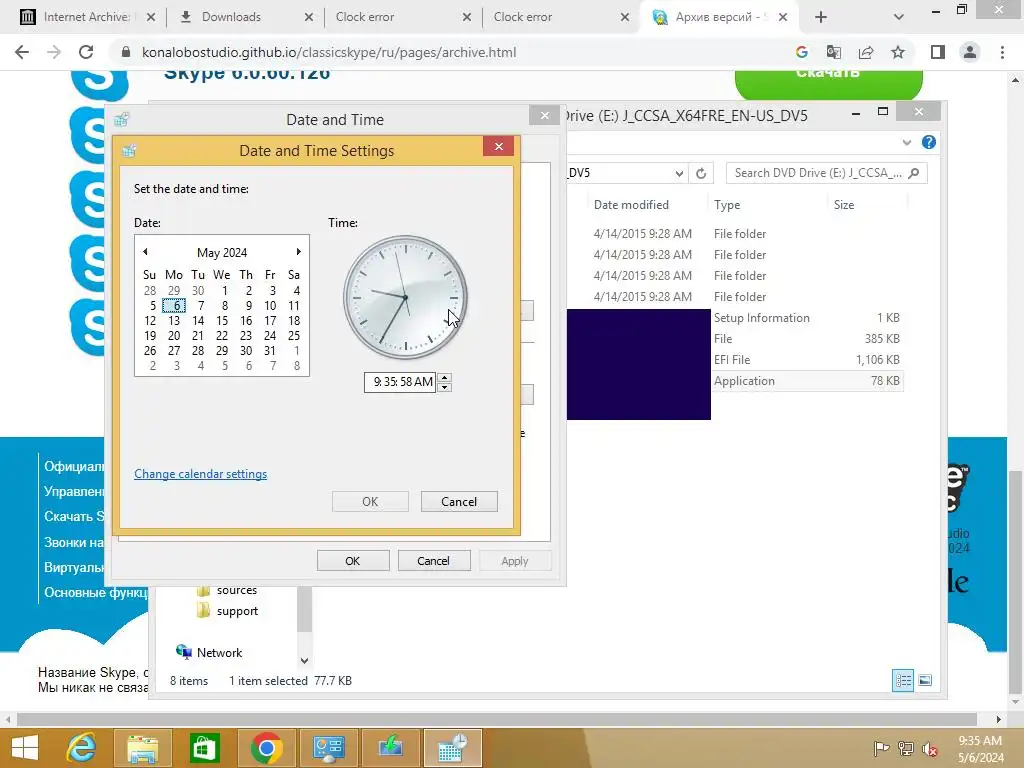Select May 15 in calendar
Viewport: 1024px width, 768px height.
(222, 321)
